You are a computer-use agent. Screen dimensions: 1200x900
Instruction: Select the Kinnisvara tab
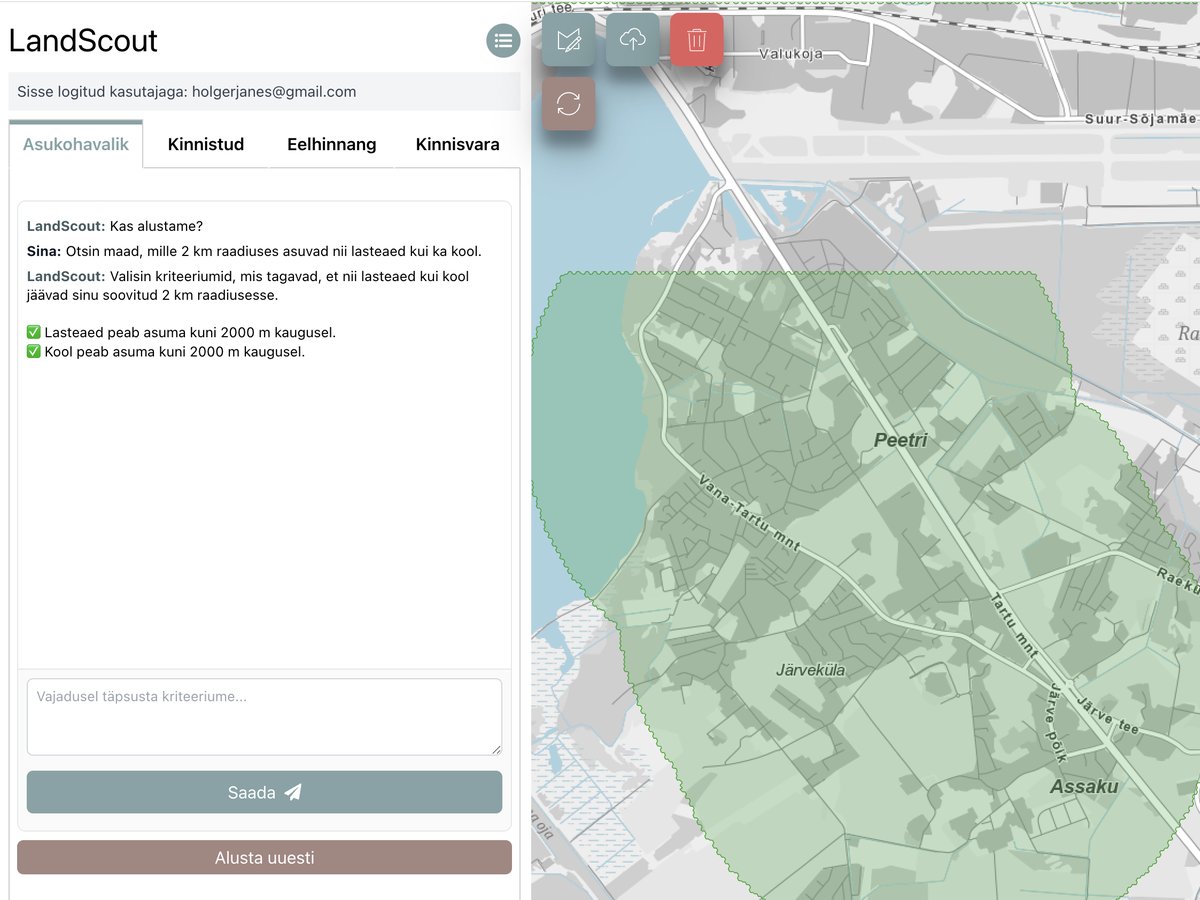coord(458,144)
